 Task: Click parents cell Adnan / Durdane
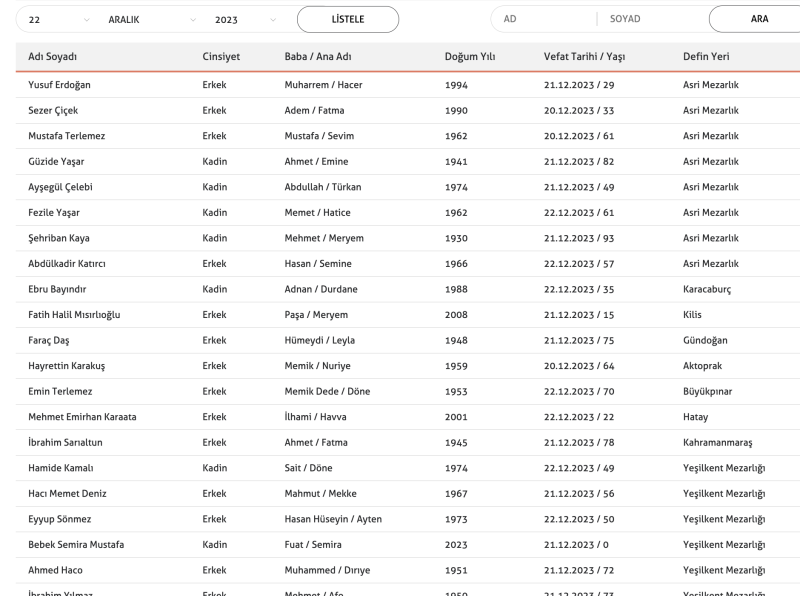pyautogui.click(x=321, y=289)
